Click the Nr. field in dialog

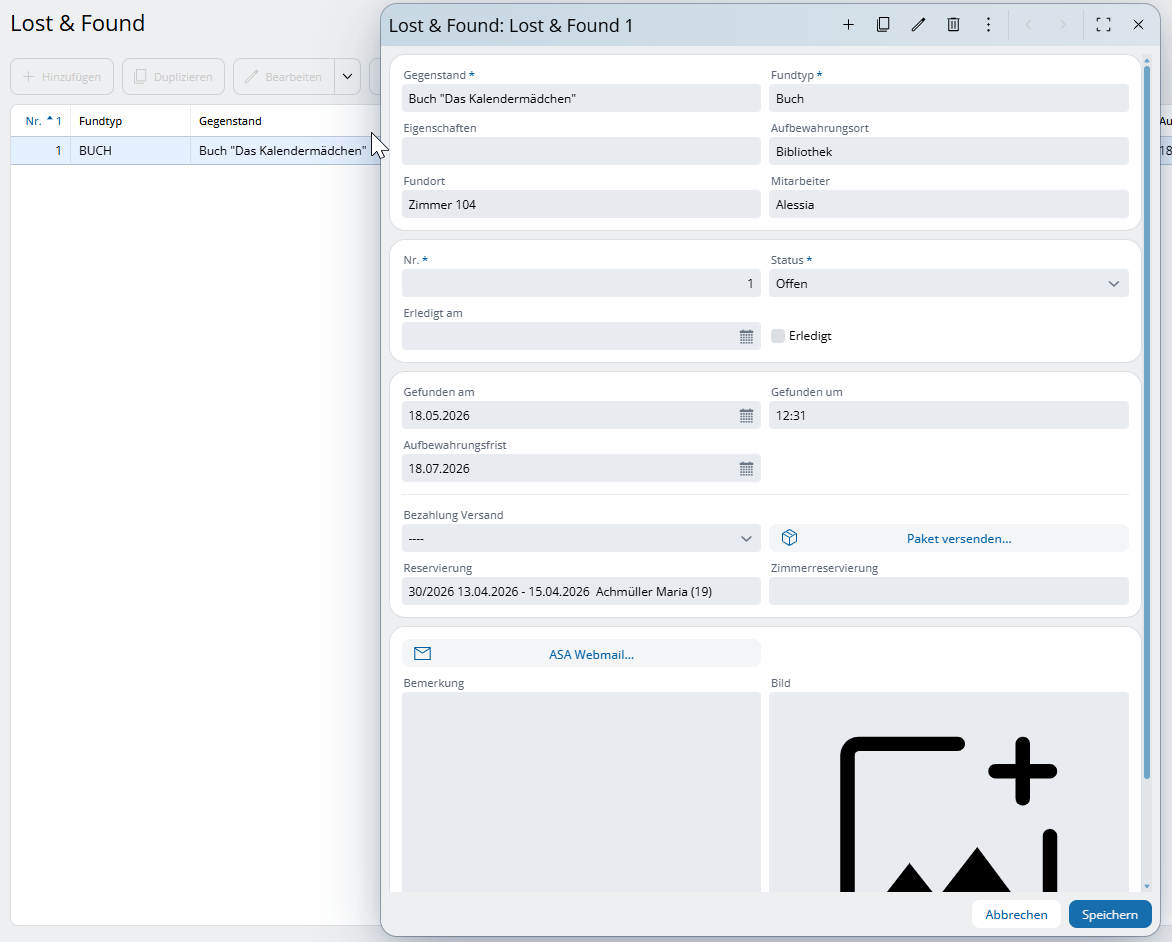point(581,283)
